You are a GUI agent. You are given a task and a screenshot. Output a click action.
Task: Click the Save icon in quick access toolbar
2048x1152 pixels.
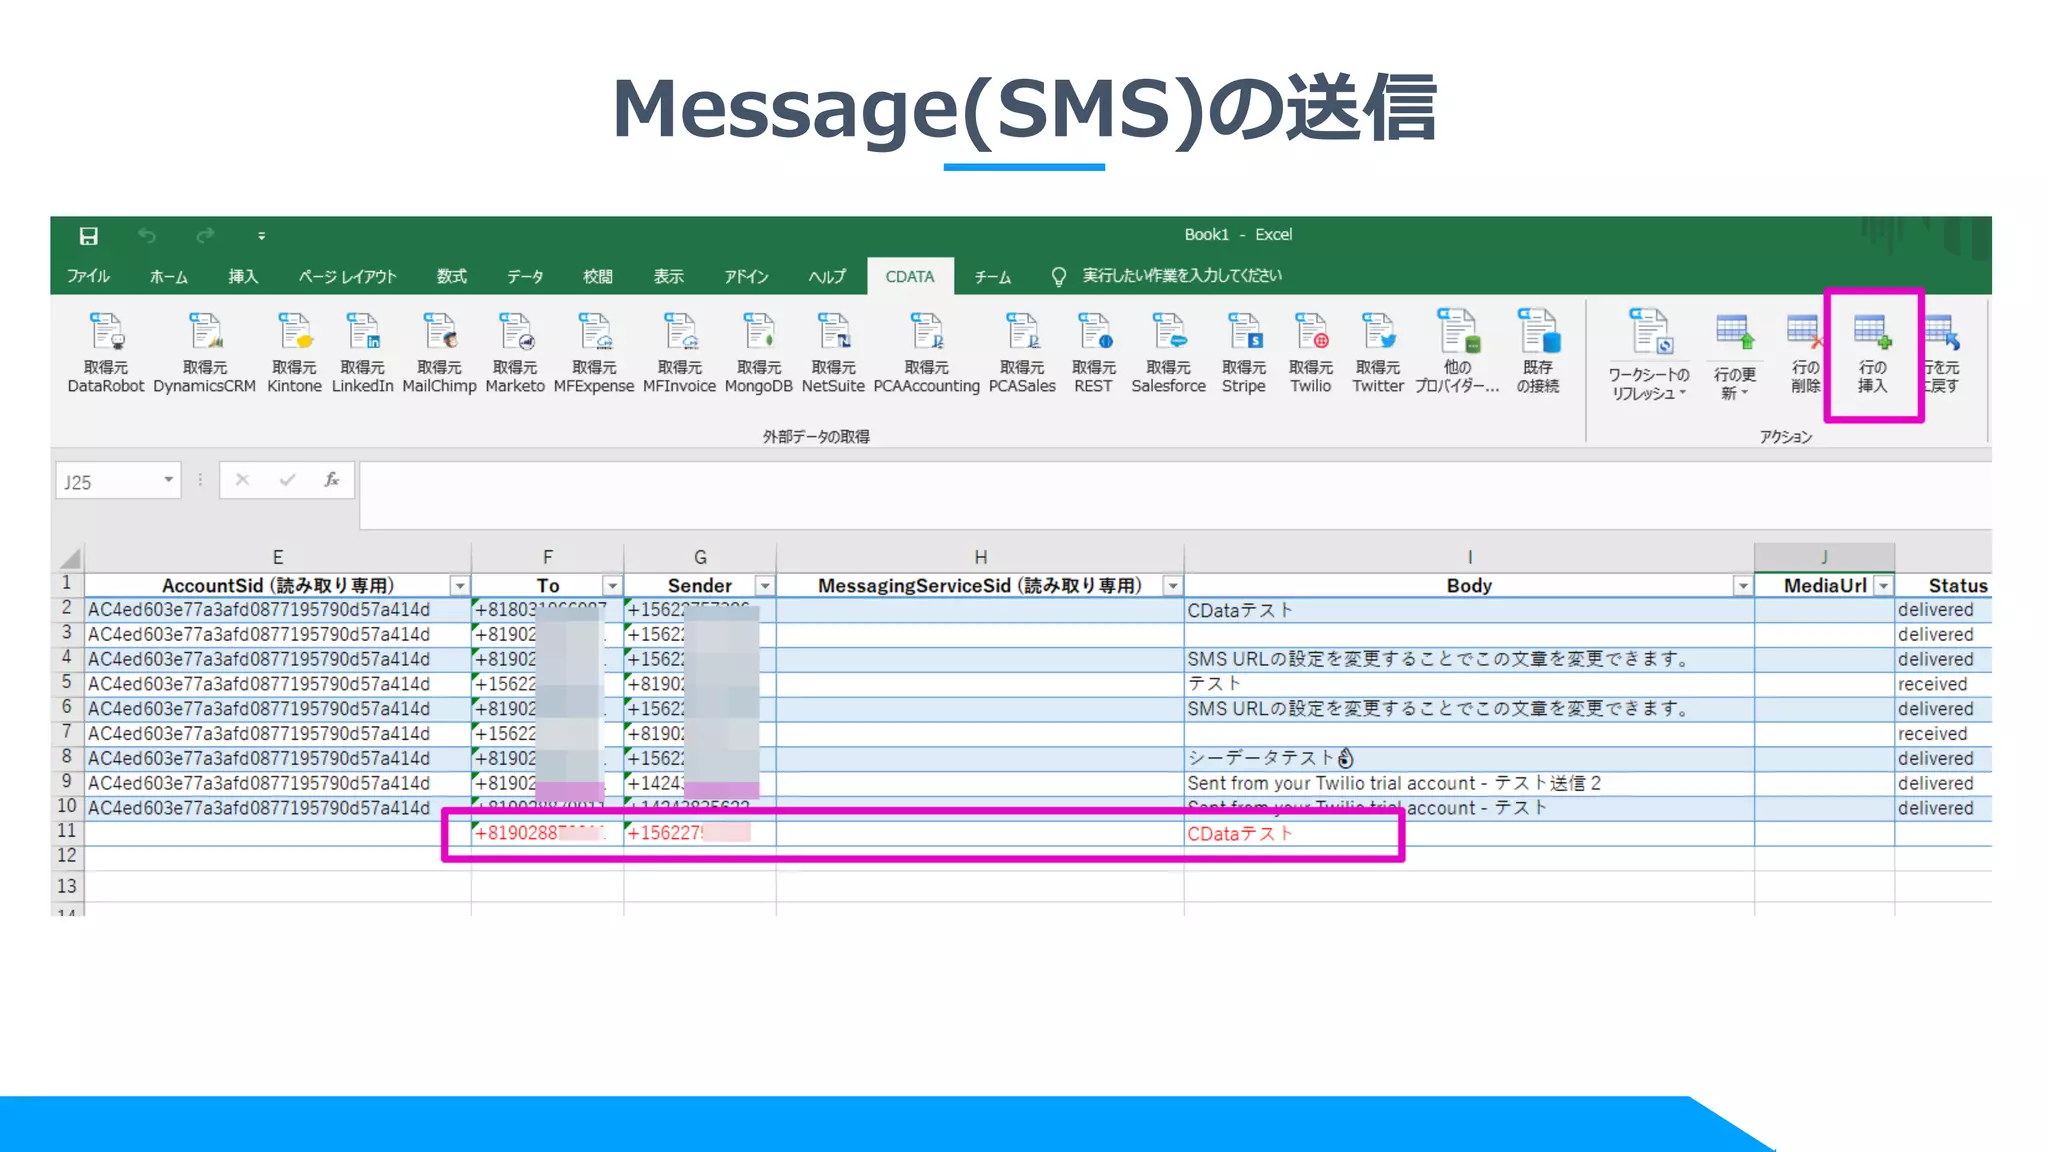point(89,236)
